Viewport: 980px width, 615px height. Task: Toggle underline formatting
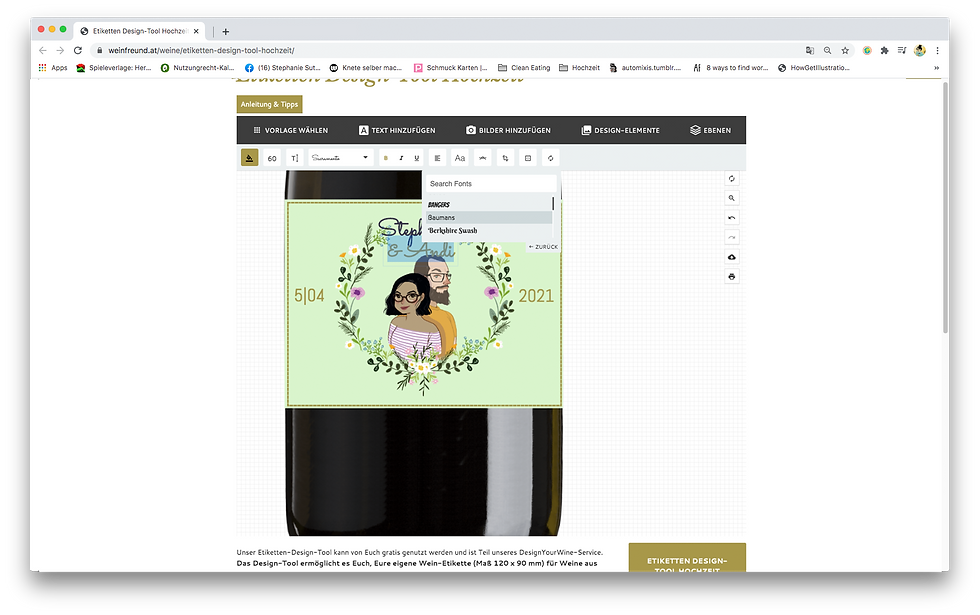[x=417, y=158]
